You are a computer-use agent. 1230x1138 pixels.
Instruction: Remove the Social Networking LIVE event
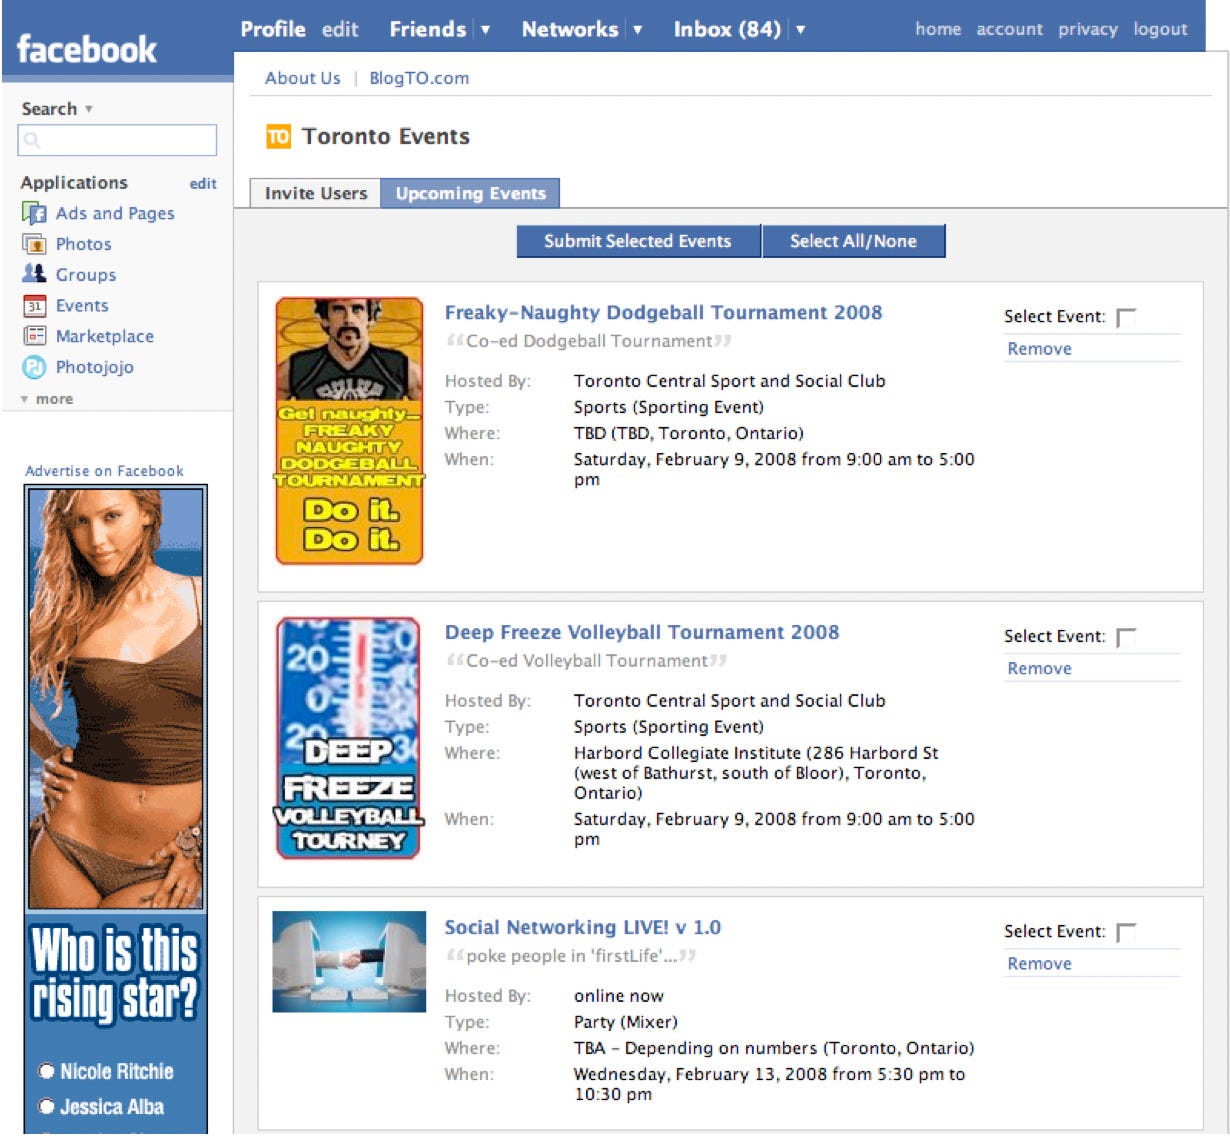pyautogui.click(x=1039, y=964)
